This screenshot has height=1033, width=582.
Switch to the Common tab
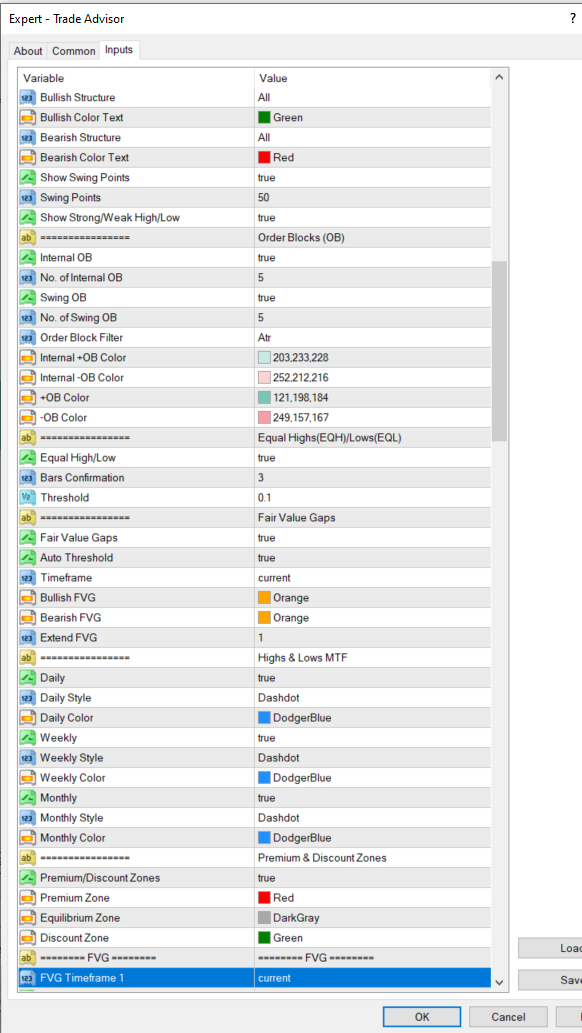pyautogui.click(x=74, y=51)
